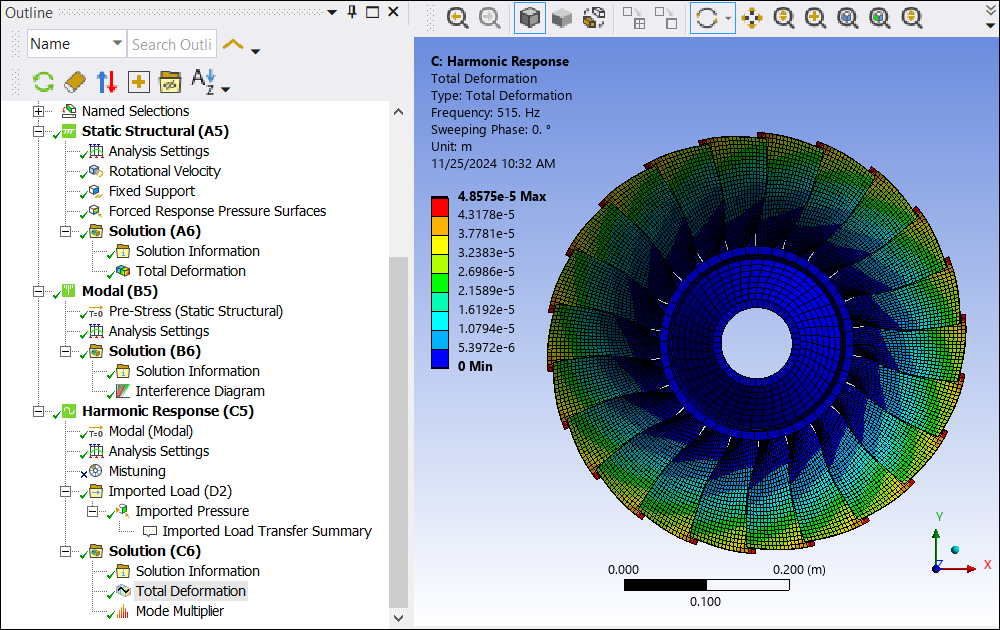1000x630 pixels.
Task: Select Total Deformation under Solution (C6)
Action: (190, 591)
